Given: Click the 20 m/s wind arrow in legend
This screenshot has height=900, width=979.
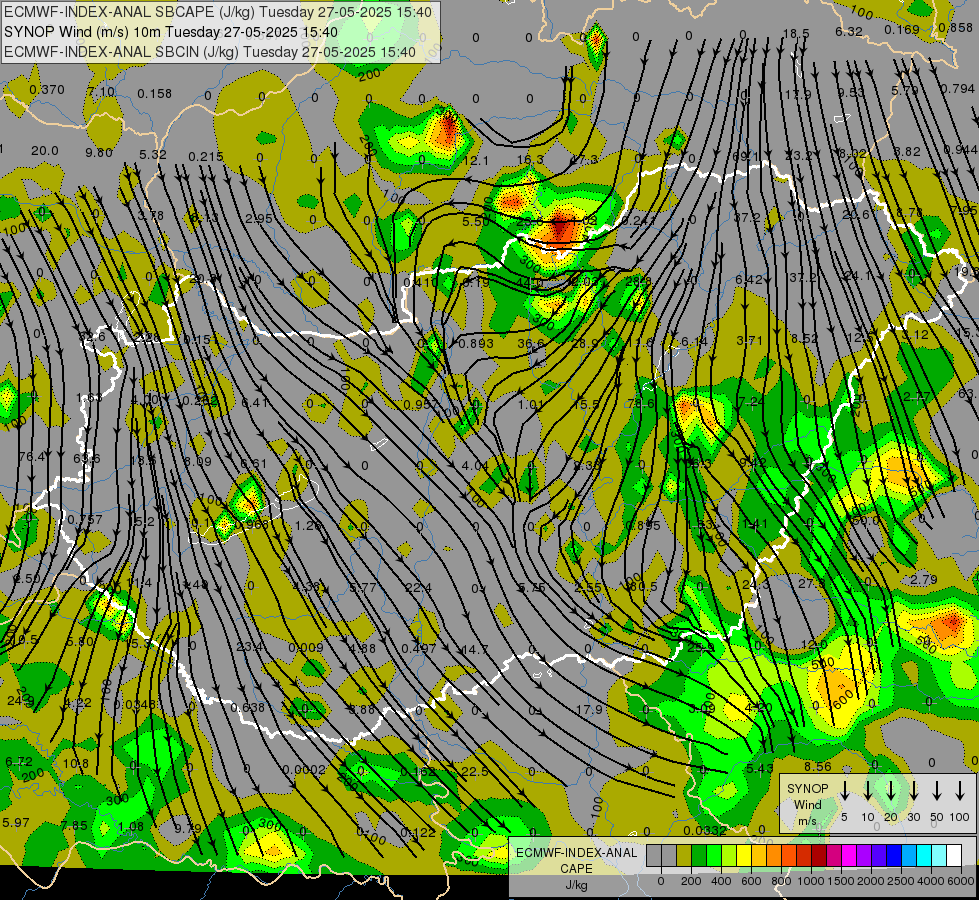Looking at the screenshot, I should click(x=890, y=791).
